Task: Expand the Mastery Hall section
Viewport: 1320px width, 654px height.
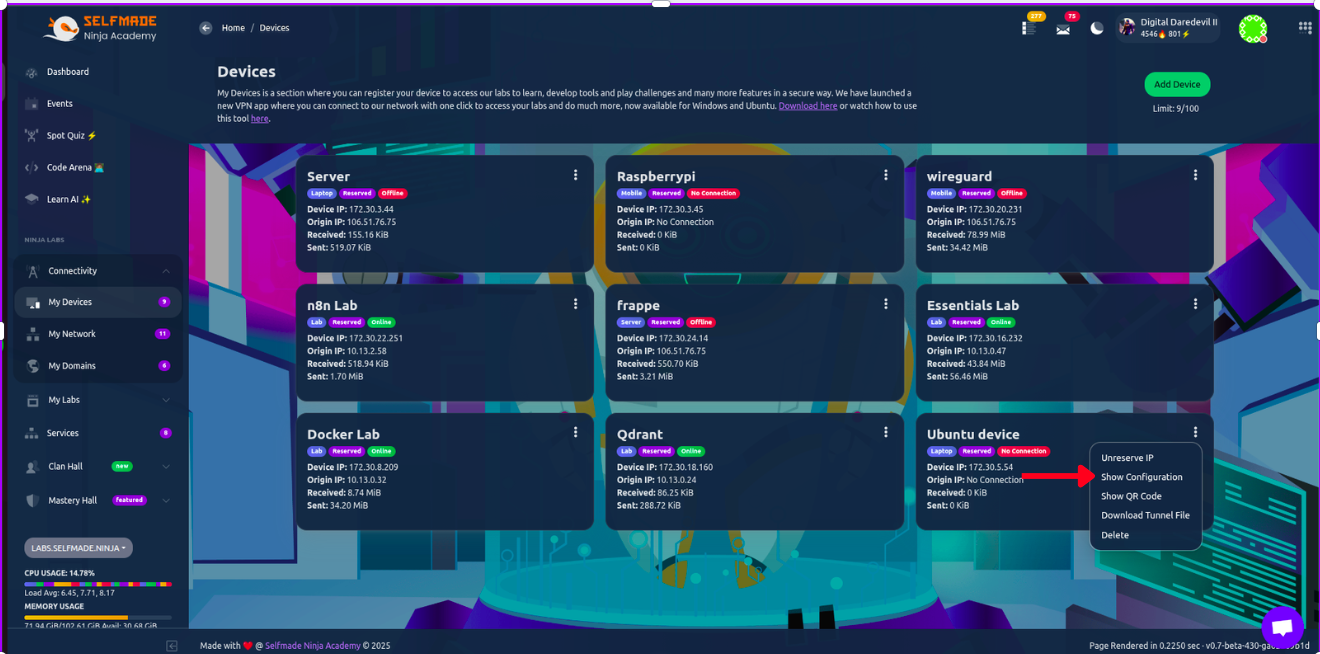Action: pos(166,500)
